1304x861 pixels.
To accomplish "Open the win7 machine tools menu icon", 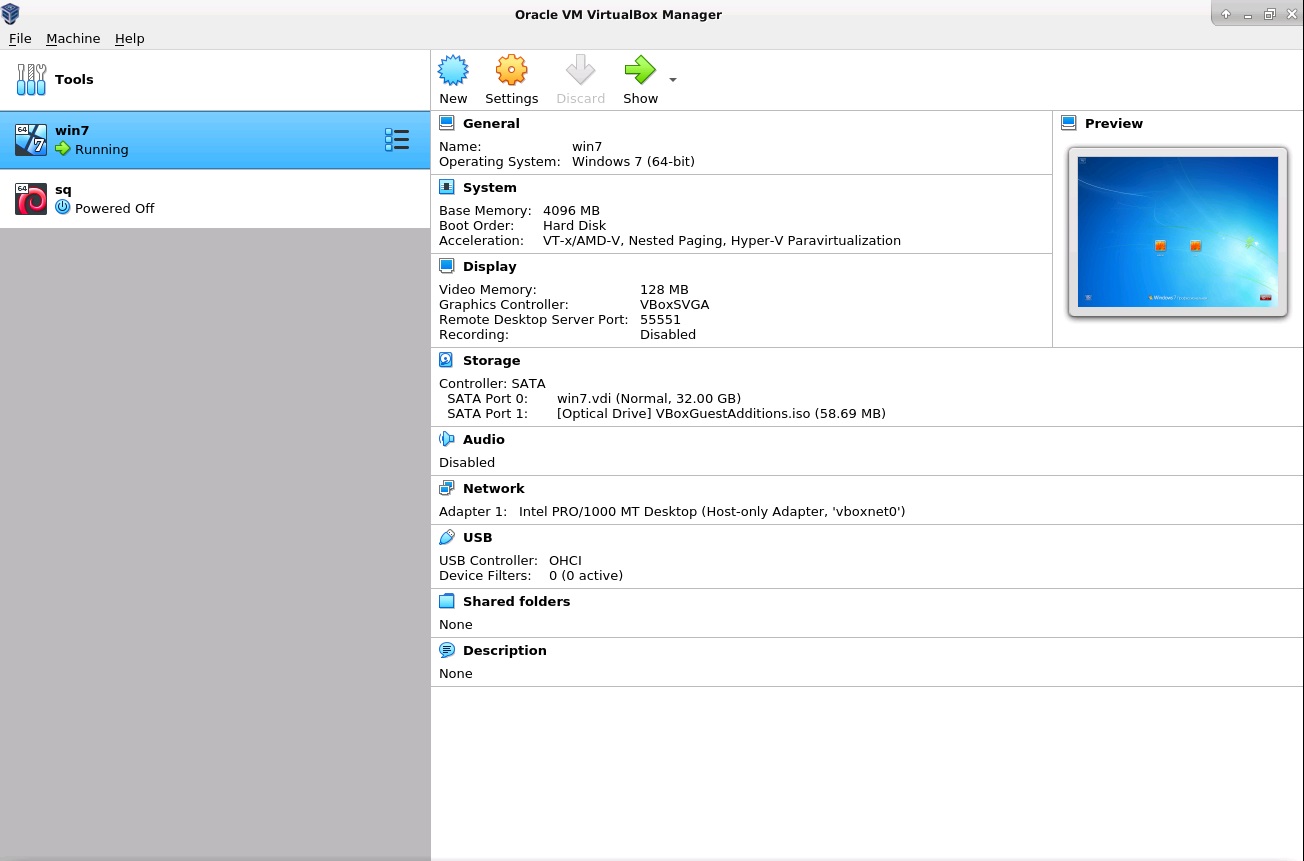I will [397, 140].
